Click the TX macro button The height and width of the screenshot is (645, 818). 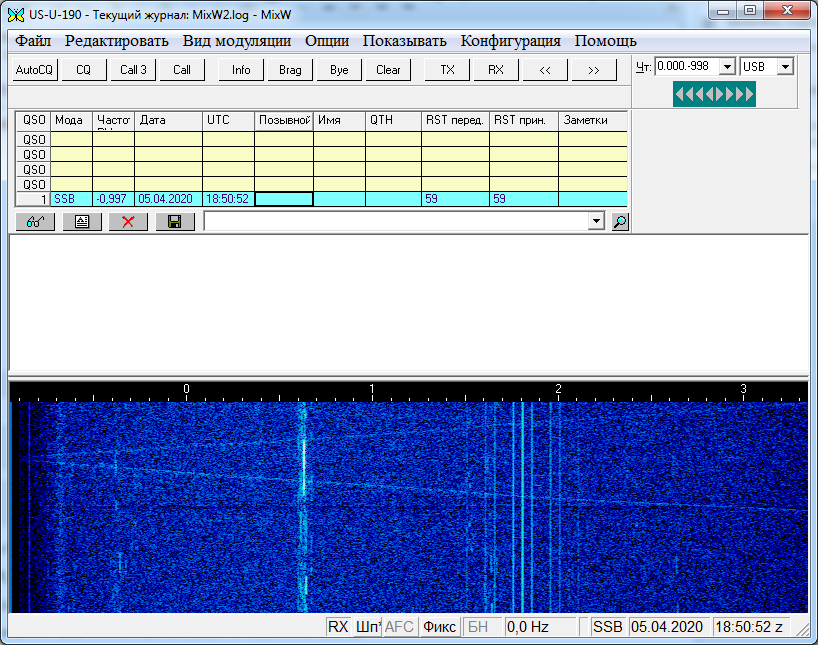tap(447, 70)
